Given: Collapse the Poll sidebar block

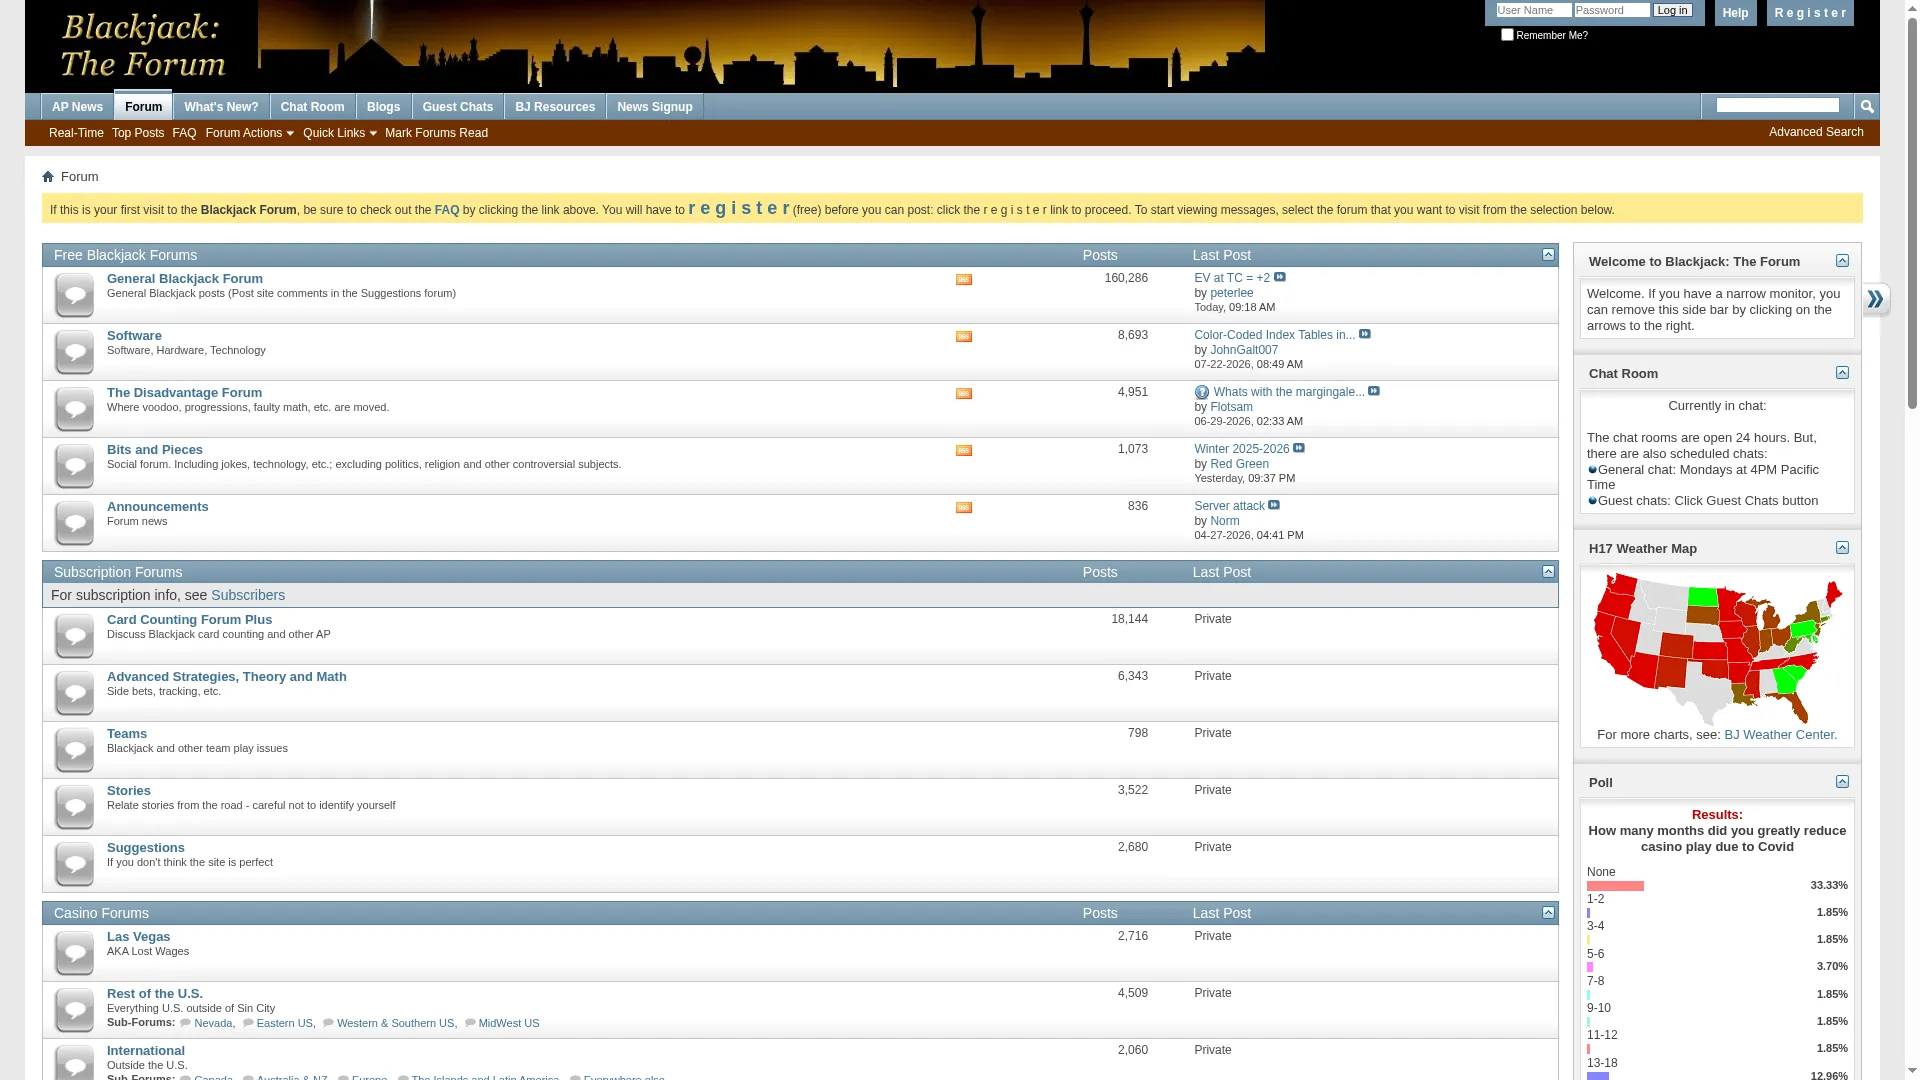Looking at the screenshot, I should tap(1842, 782).
